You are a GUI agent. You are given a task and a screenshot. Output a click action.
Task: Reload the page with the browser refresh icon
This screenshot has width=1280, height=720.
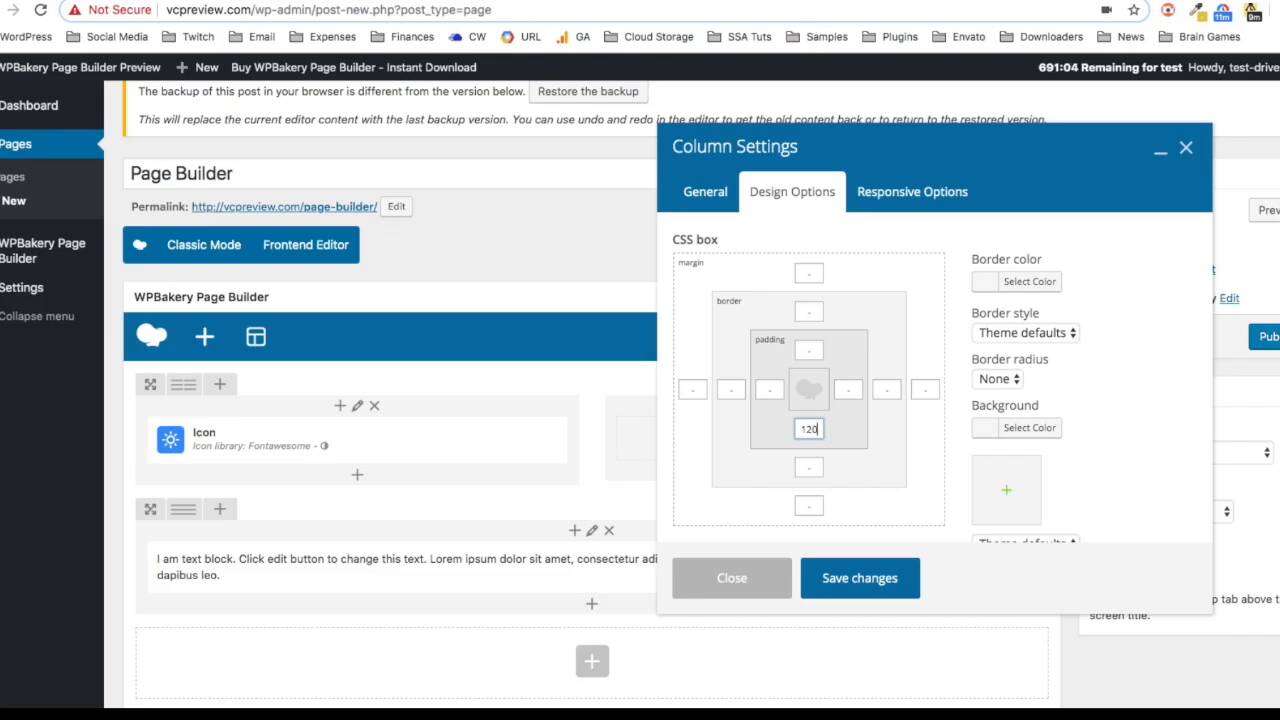coord(40,10)
